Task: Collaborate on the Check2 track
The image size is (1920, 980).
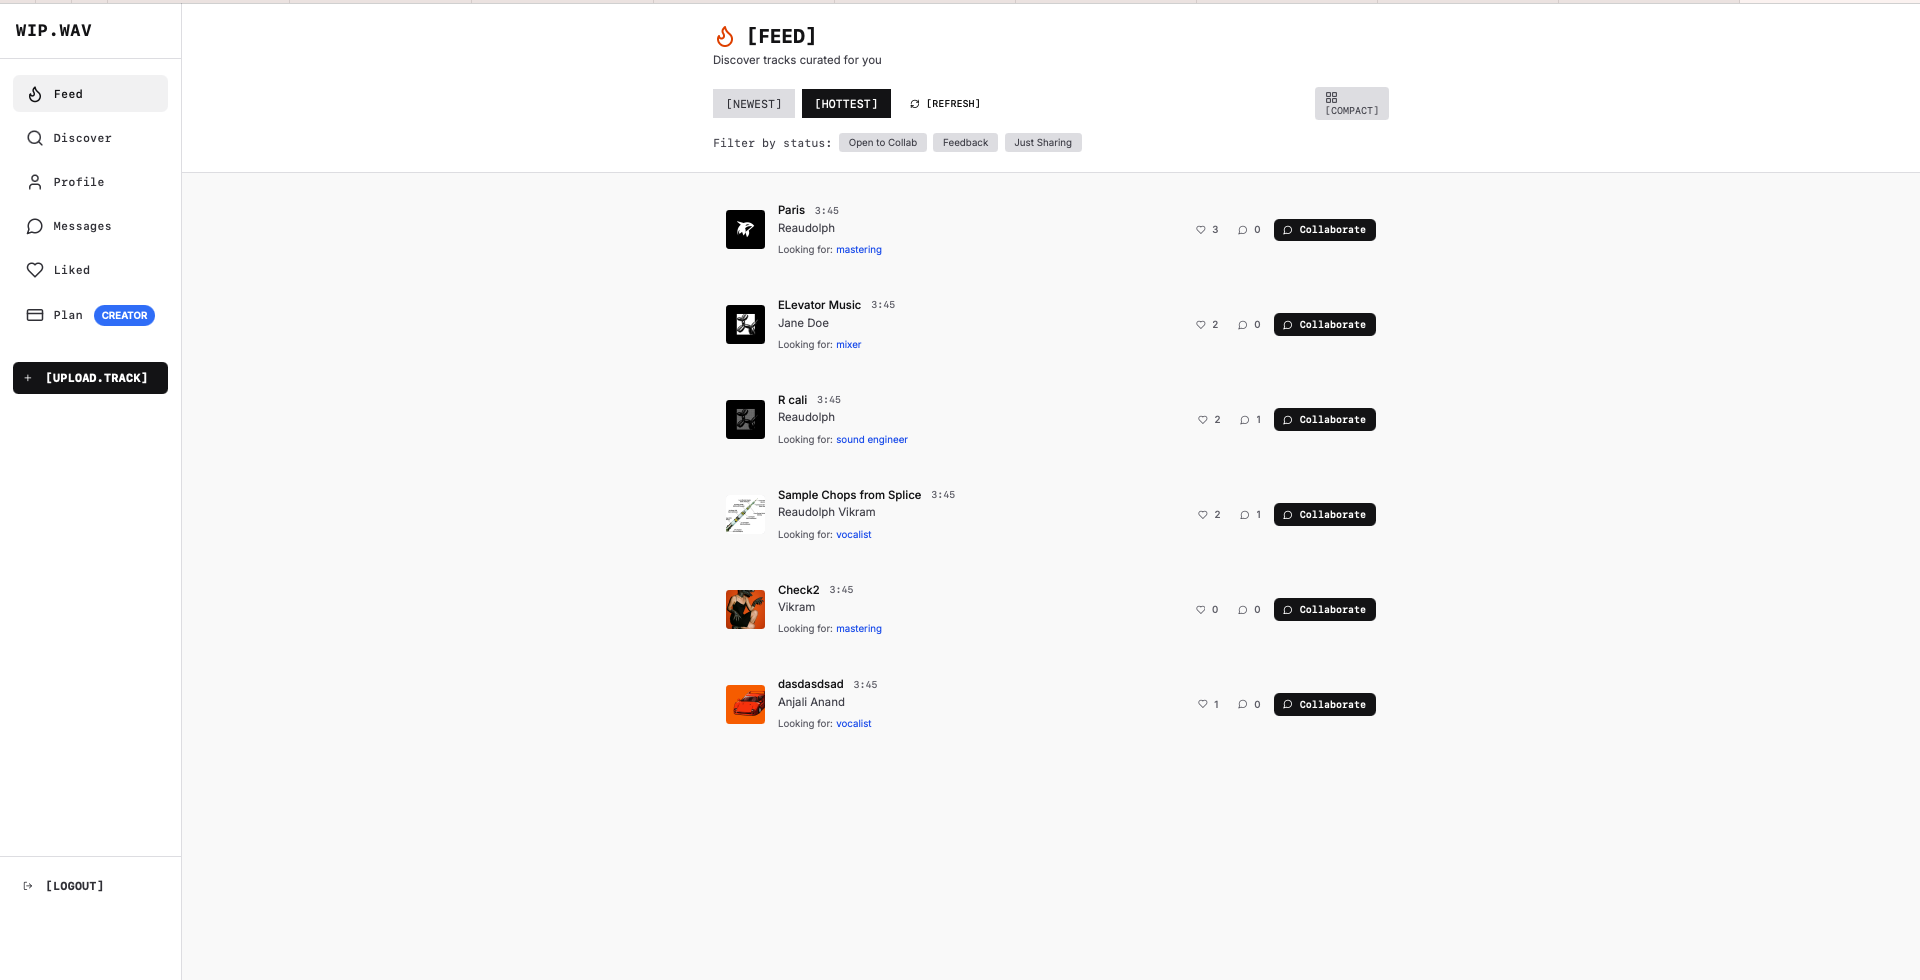Action: pyautogui.click(x=1324, y=609)
